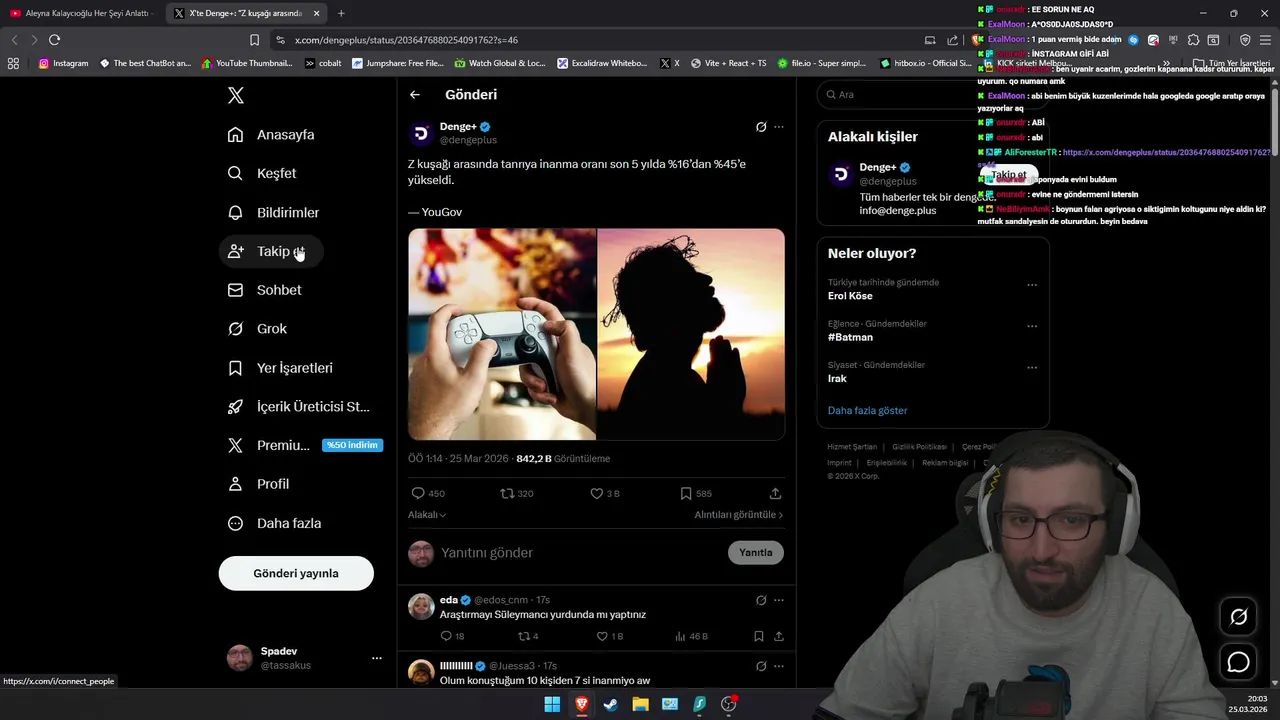Bookmark eda's comment
1280x720 pixels.
(x=758, y=636)
